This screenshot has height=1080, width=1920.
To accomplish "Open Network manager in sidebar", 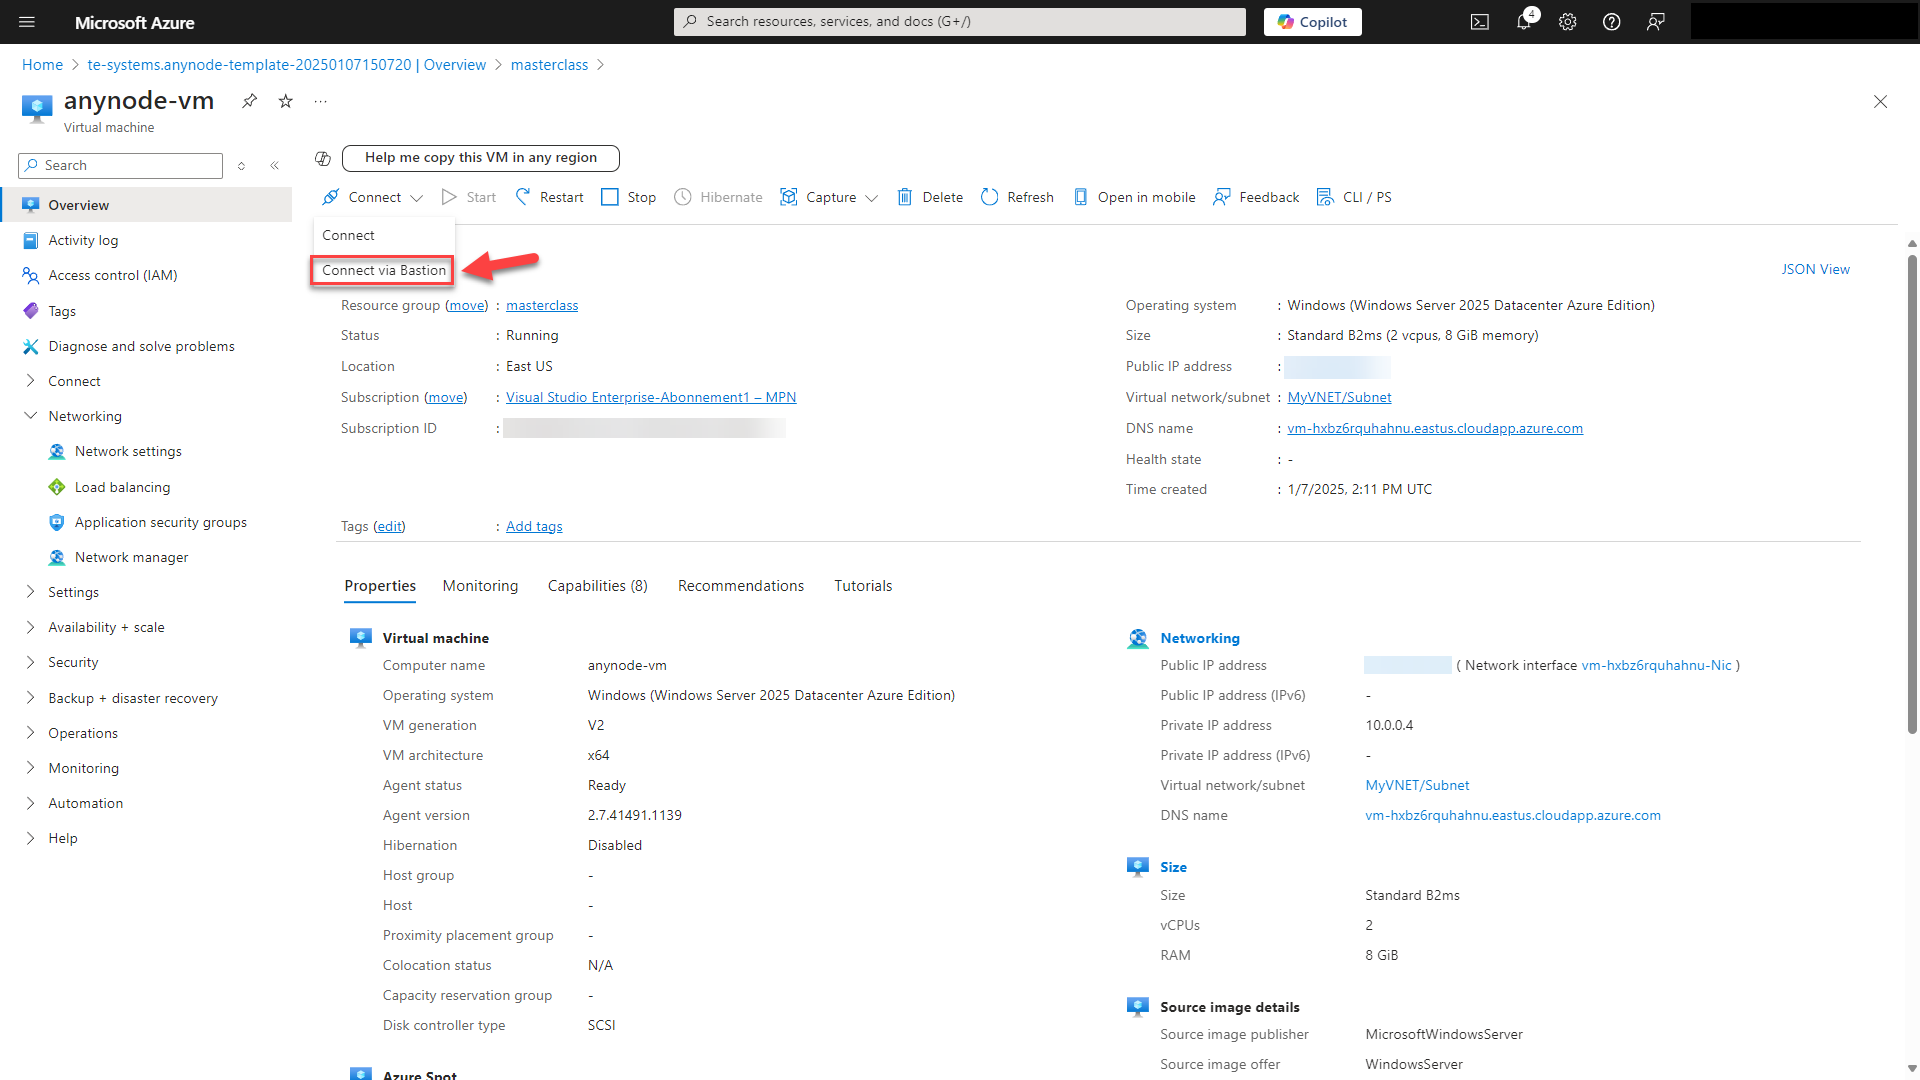I will (x=131, y=558).
